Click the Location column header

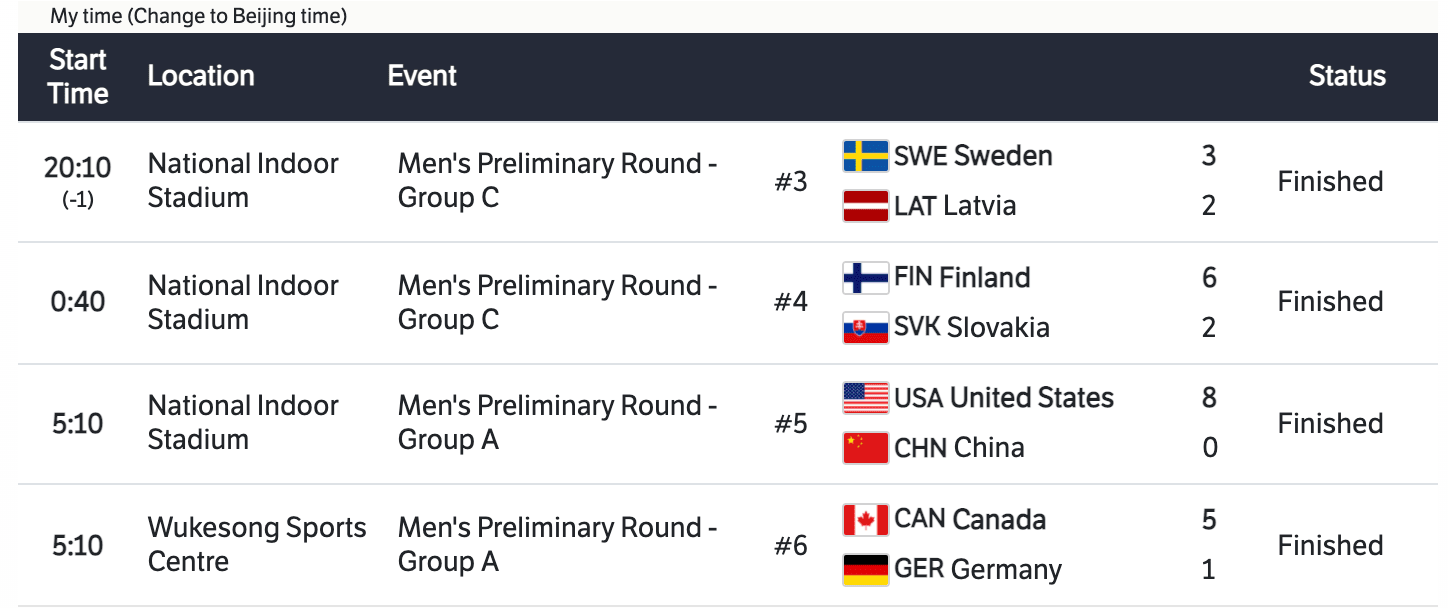(x=201, y=76)
